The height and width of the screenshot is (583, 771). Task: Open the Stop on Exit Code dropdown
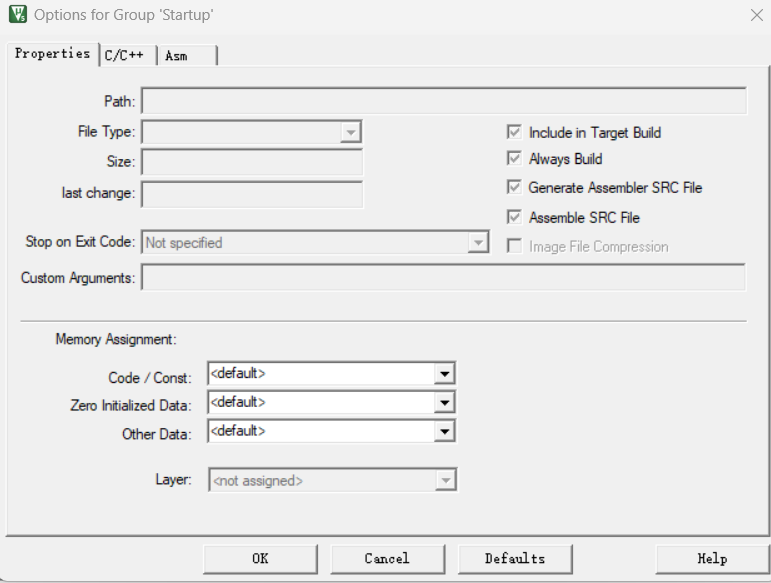[x=478, y=243]
